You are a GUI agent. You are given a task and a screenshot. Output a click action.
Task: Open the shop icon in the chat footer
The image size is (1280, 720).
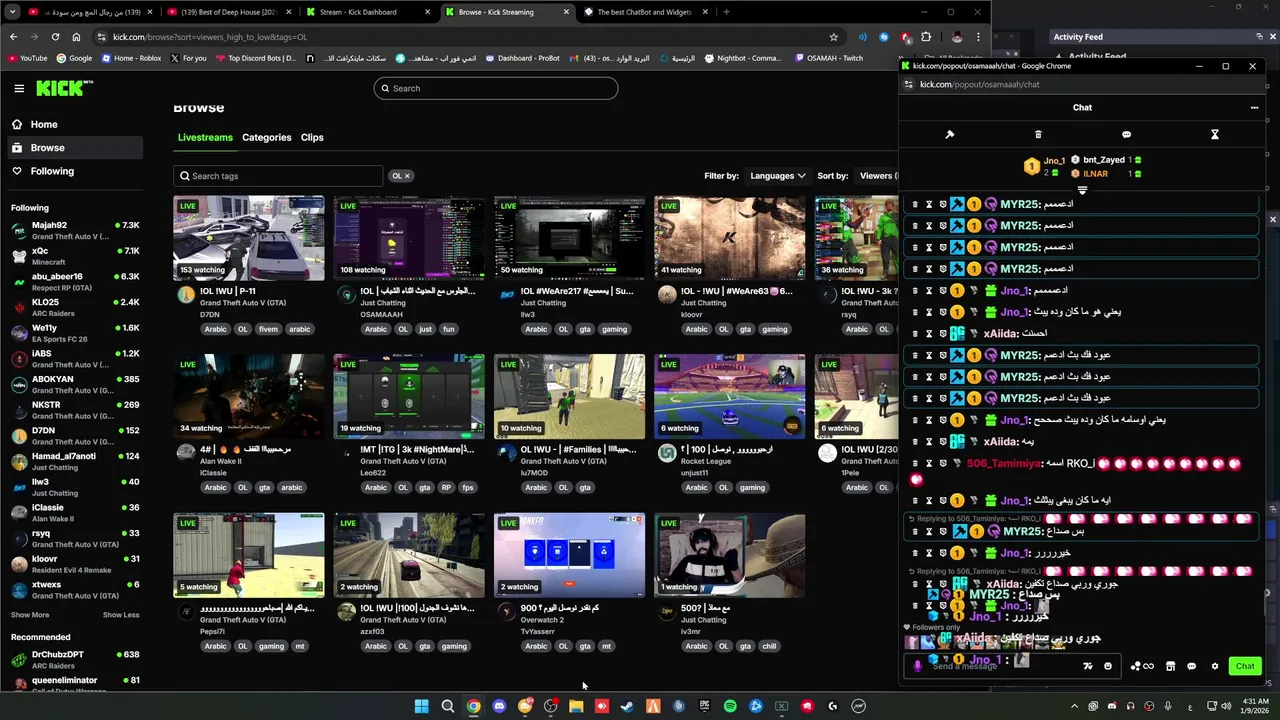tap(1170, 666)
